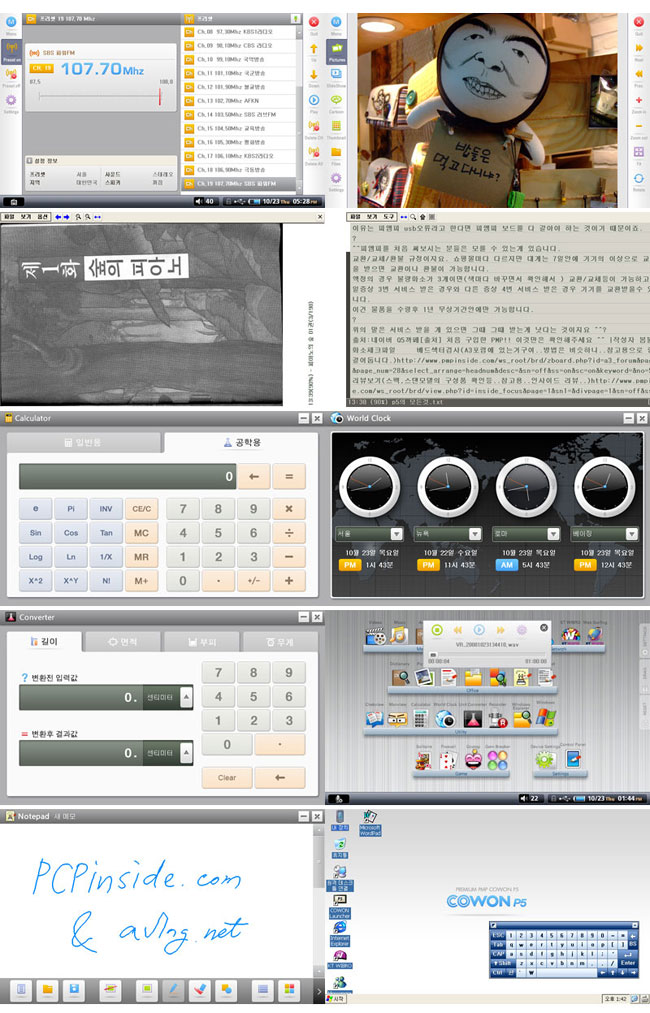The image size is (650, 1013).
Task: Click the Sin calculator button
Action: point(36,533)
